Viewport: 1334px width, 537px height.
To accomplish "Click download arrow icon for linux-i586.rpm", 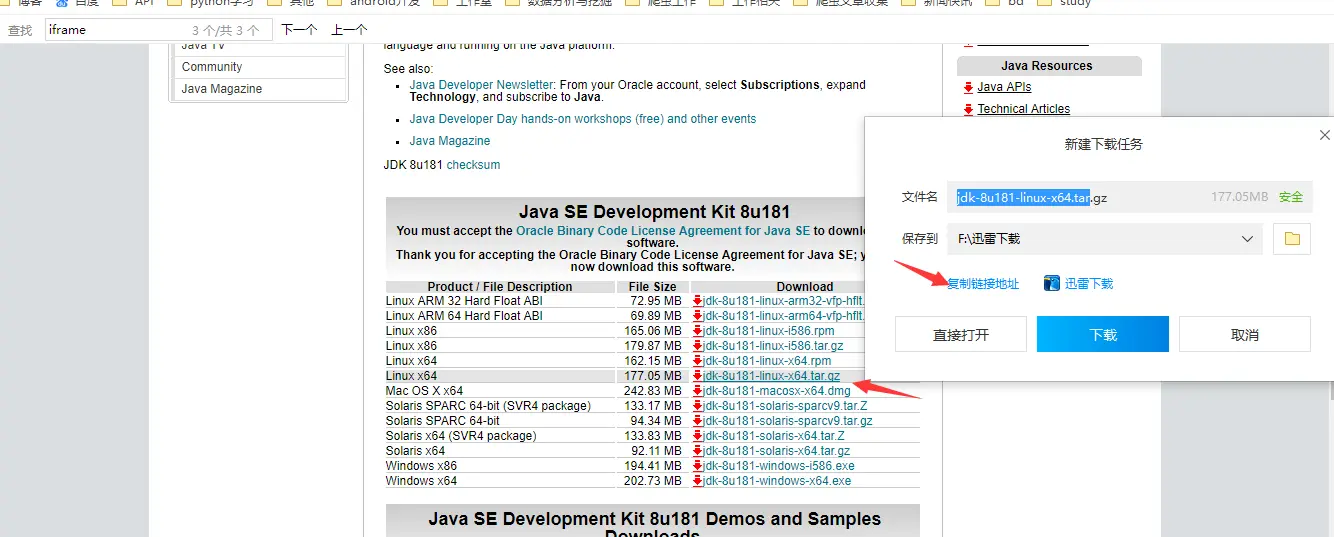I will (697, 331).
